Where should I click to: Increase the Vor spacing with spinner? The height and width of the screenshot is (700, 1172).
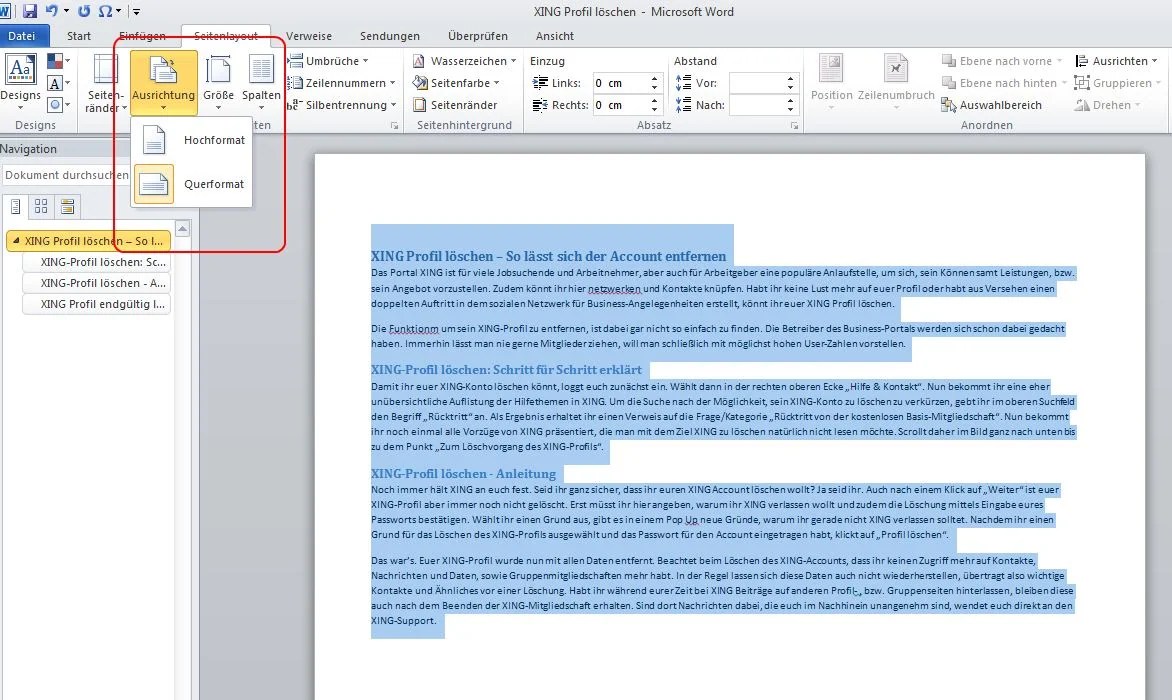pyautogui.click(x=791, y=78)
